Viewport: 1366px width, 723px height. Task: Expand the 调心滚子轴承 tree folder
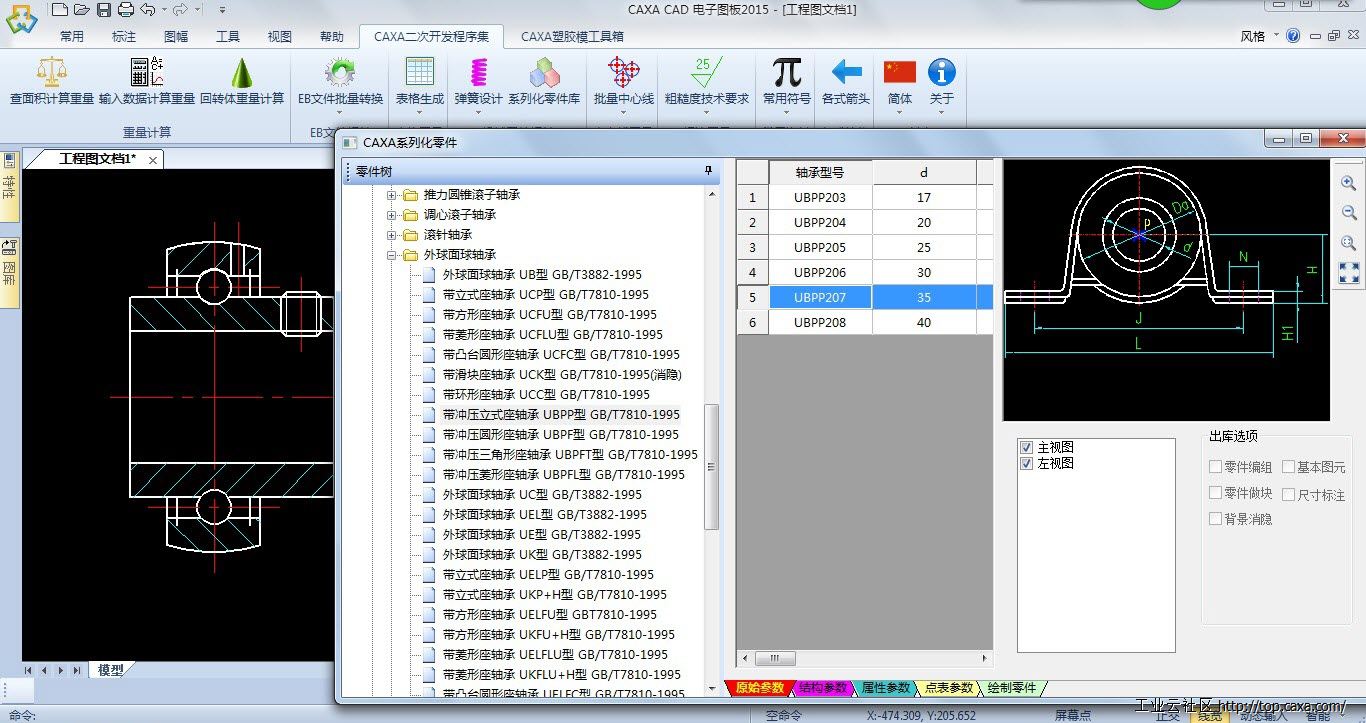(392, 215)
